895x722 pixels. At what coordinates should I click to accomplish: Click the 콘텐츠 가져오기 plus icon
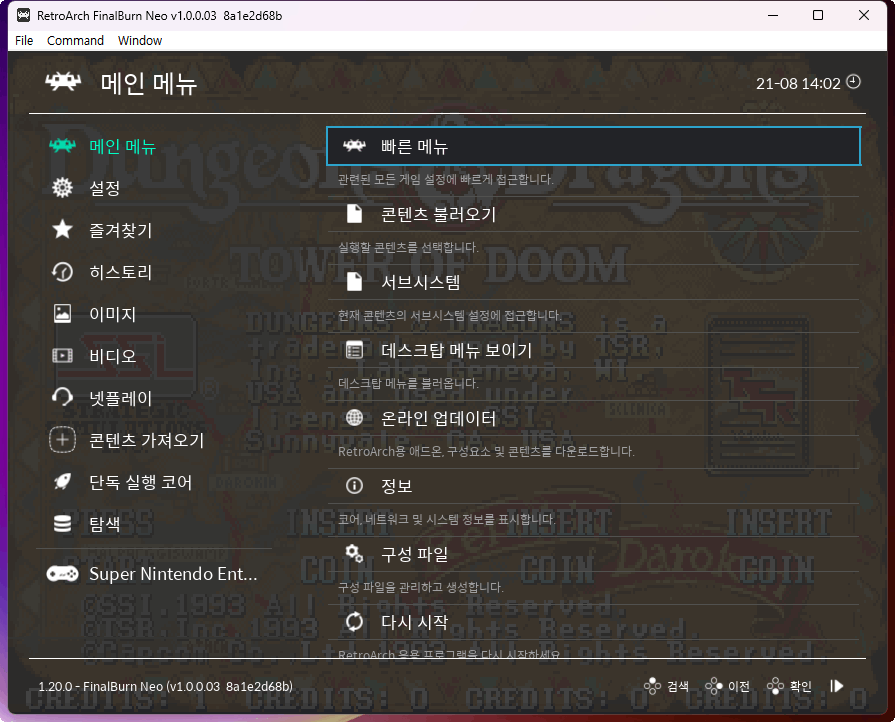[x=62, y=440]
